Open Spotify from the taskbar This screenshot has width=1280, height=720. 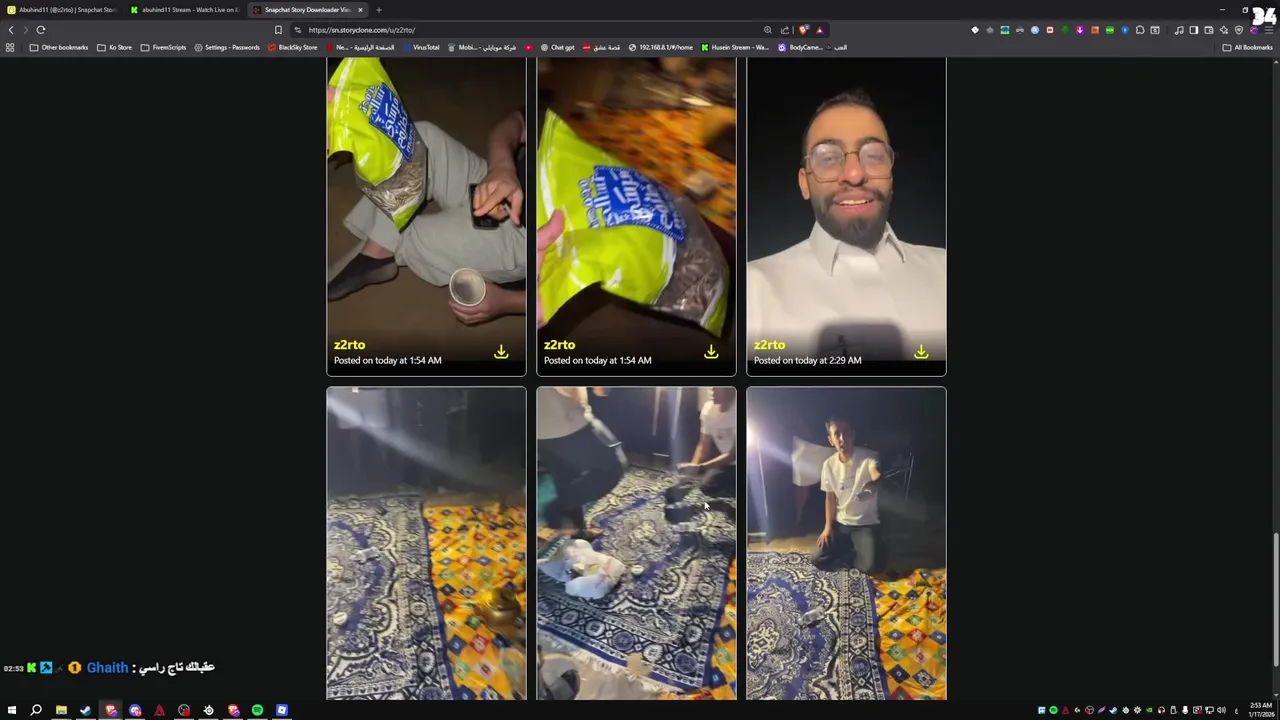tap(257, 710)
